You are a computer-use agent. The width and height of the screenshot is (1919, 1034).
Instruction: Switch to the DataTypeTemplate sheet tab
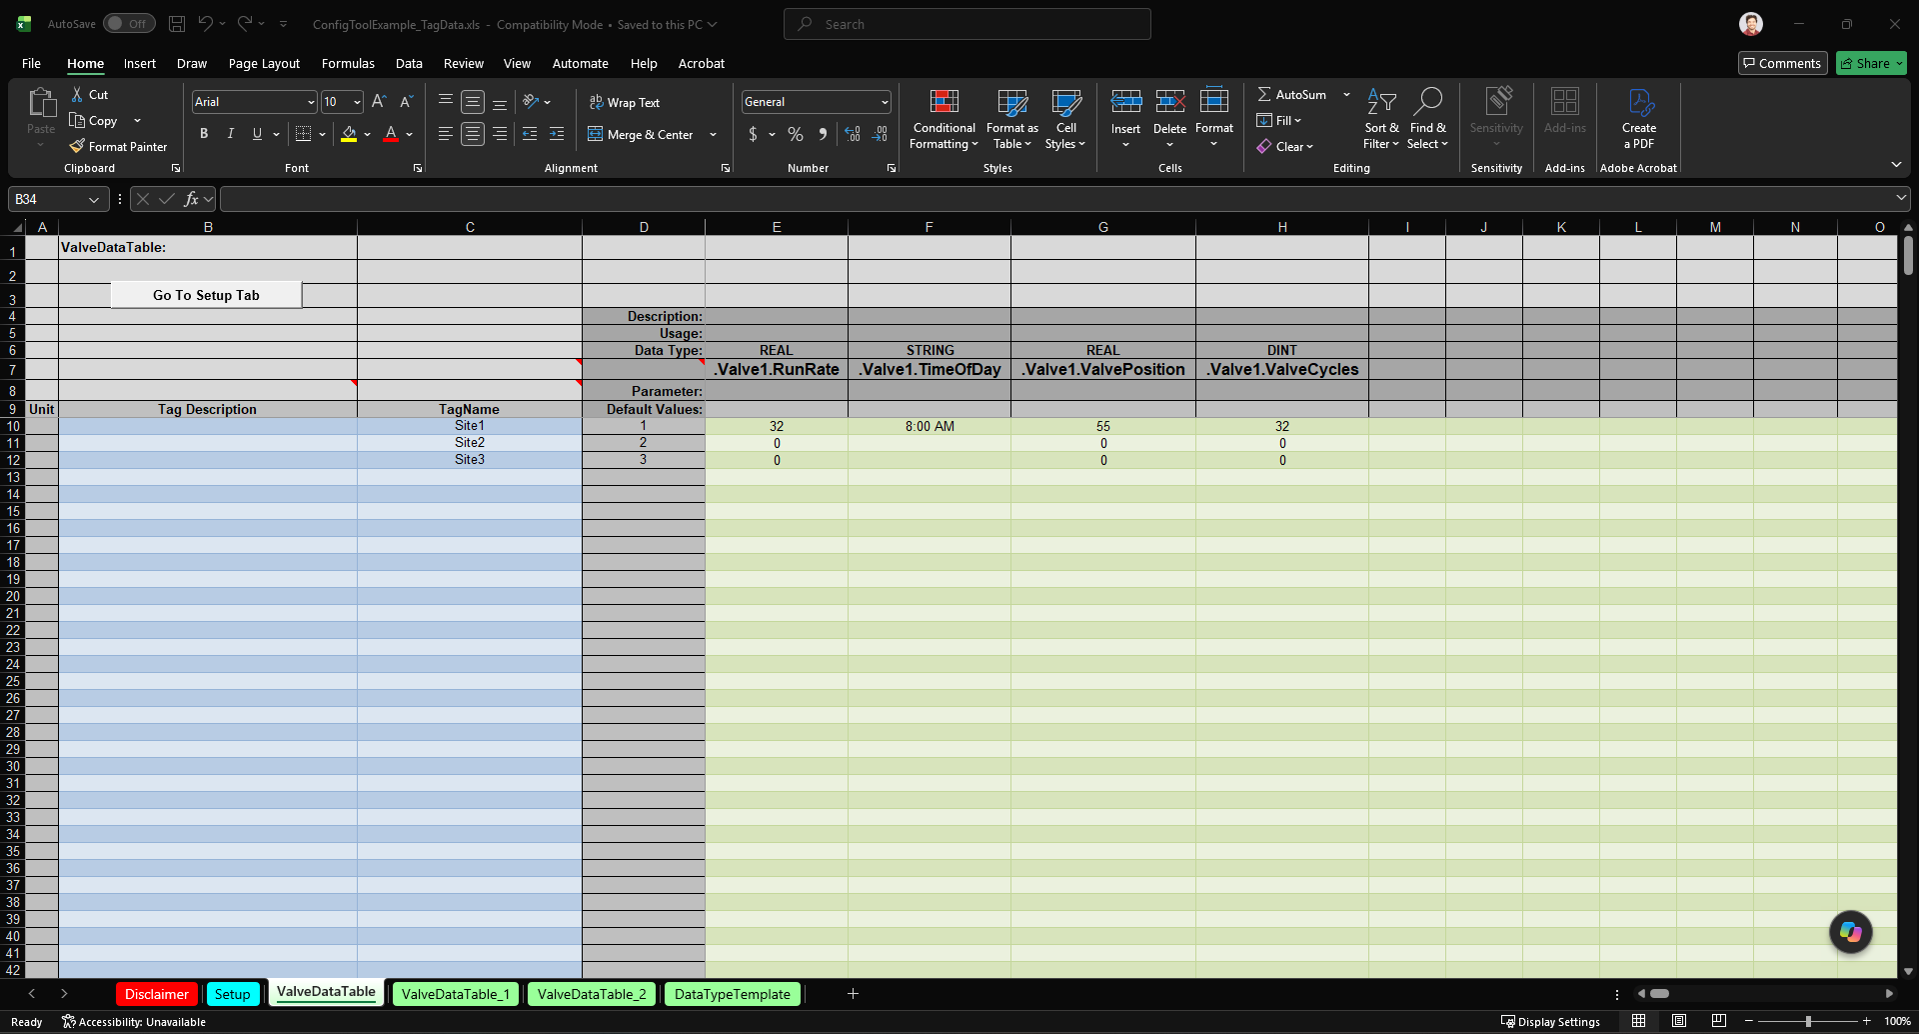pos(732,994)
